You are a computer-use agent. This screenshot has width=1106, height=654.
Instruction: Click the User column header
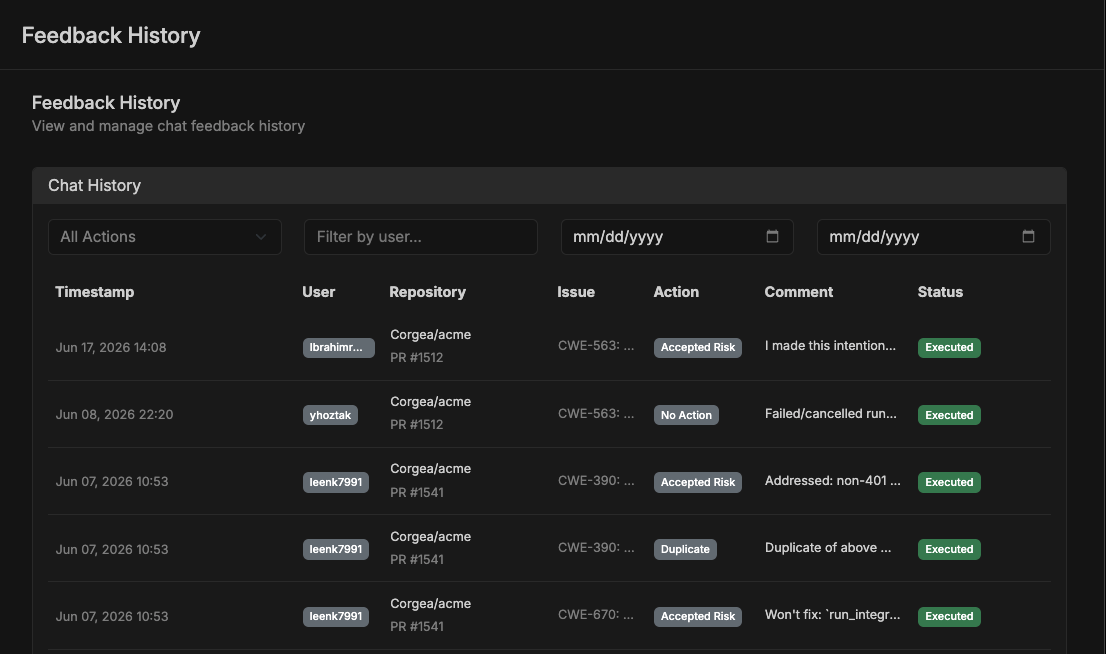click(319, 292)
